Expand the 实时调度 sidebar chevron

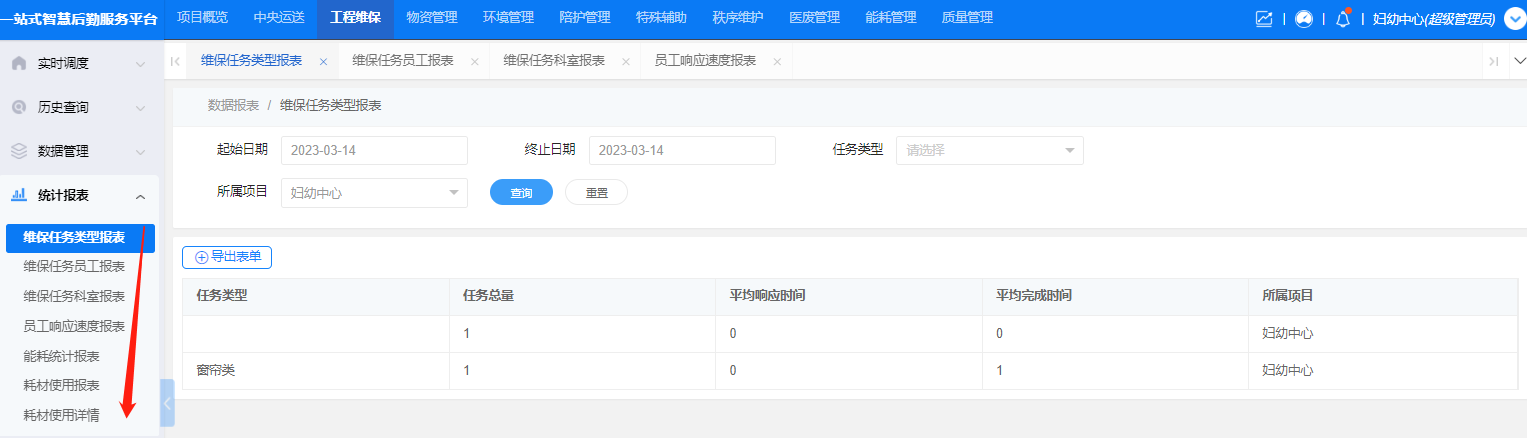tap(140, 64)
